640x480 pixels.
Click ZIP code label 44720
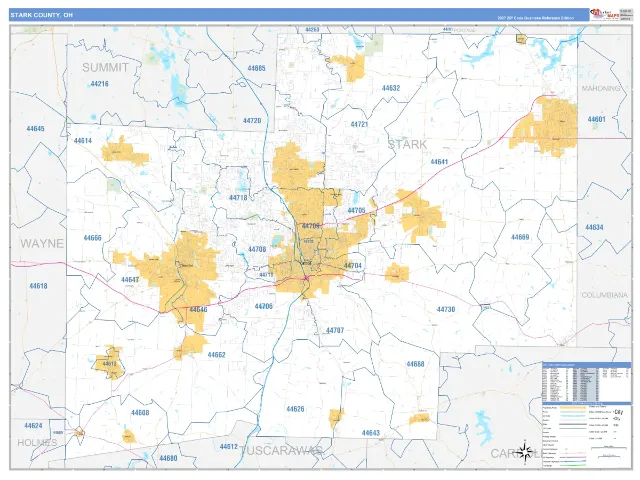pos(252,121)
